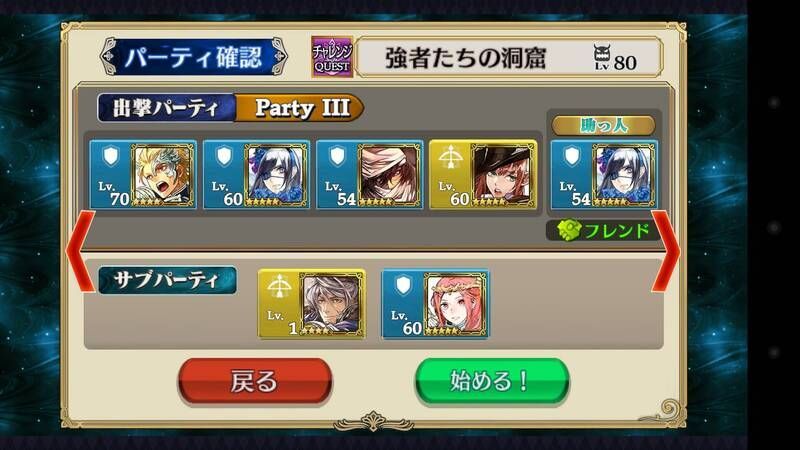Select the silver-haired Lv.1 sub party member
Screen dimensions: 800x450
point(312,304)
